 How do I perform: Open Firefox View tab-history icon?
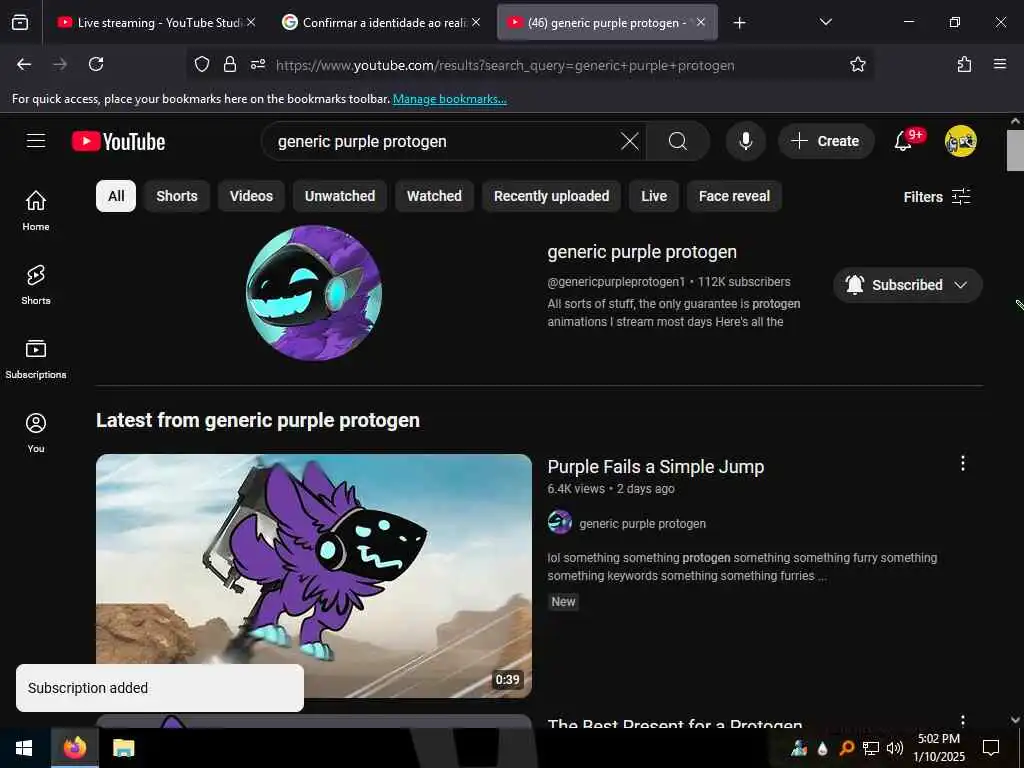20,22
